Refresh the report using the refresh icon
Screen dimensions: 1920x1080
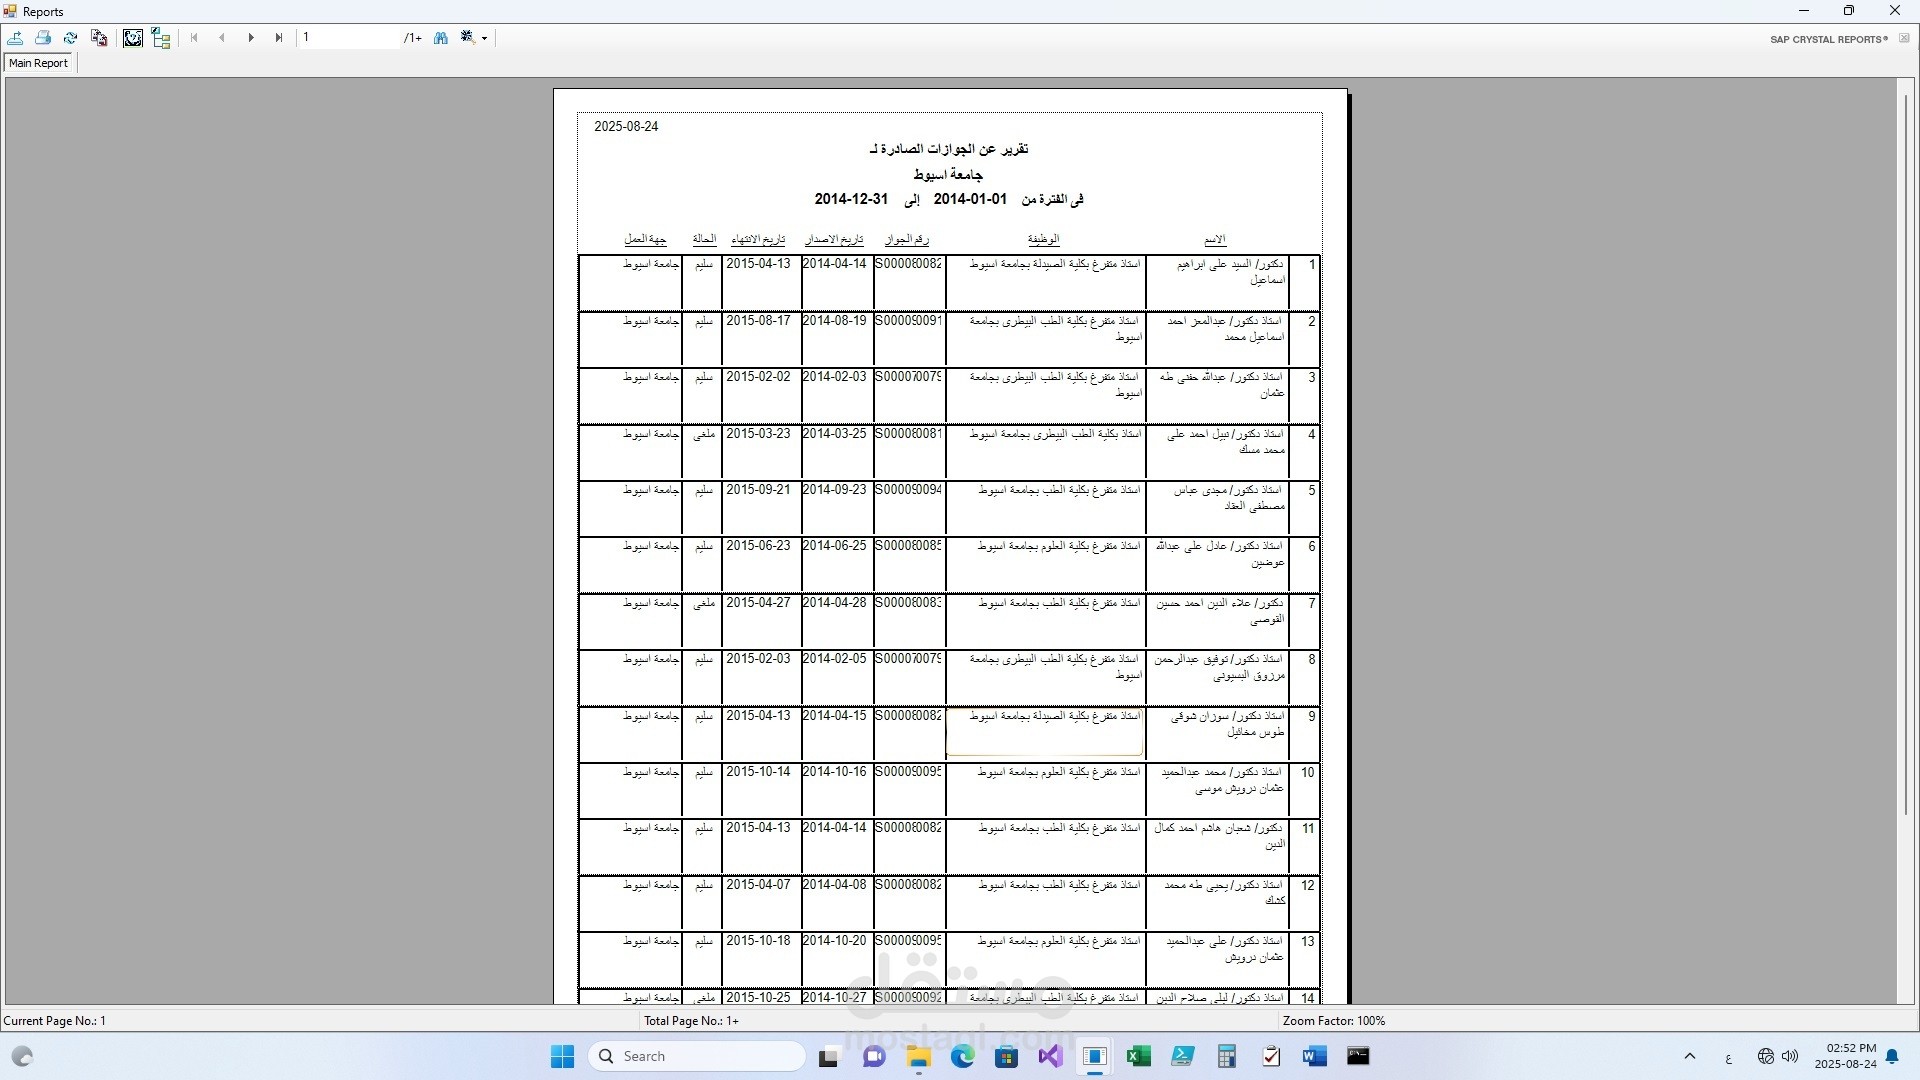click(x=71, y=38)
